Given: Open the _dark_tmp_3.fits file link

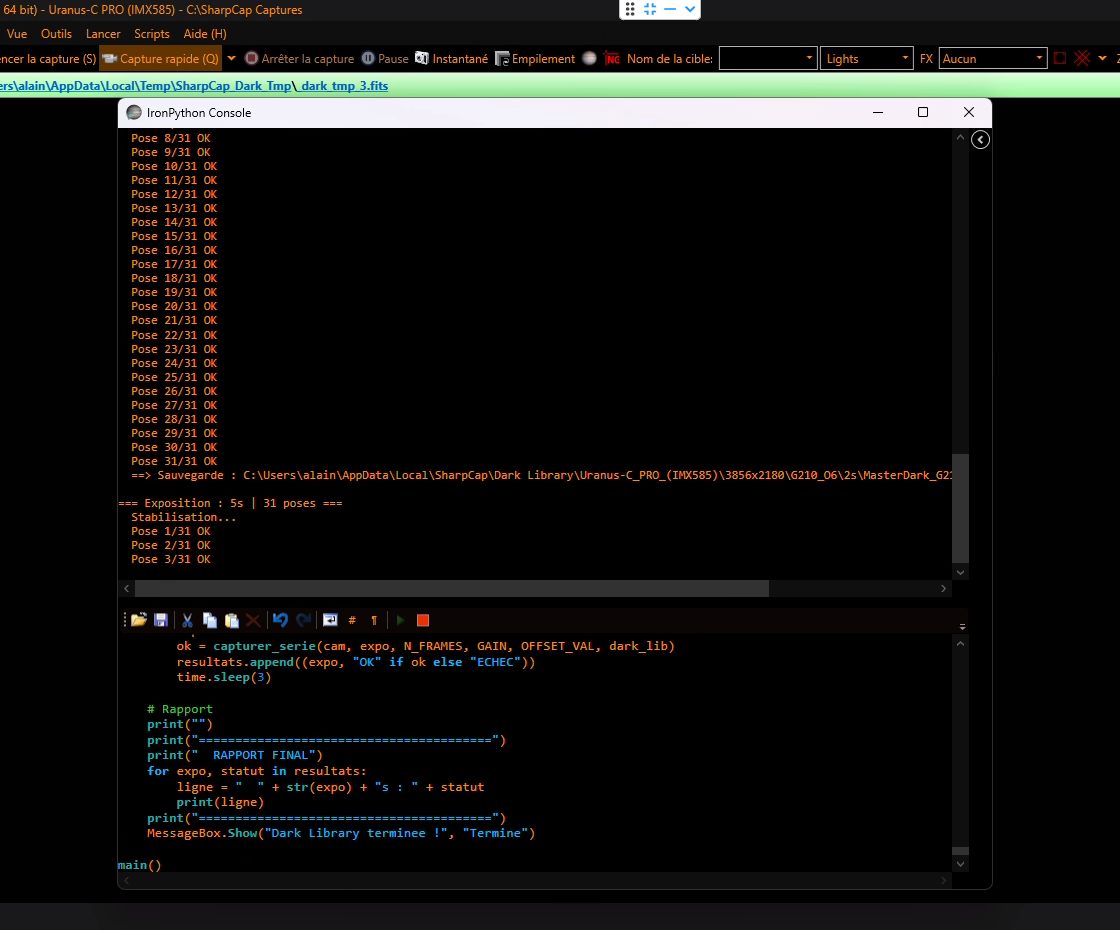Looking at the screenshot, I should [x=344, y=86].
